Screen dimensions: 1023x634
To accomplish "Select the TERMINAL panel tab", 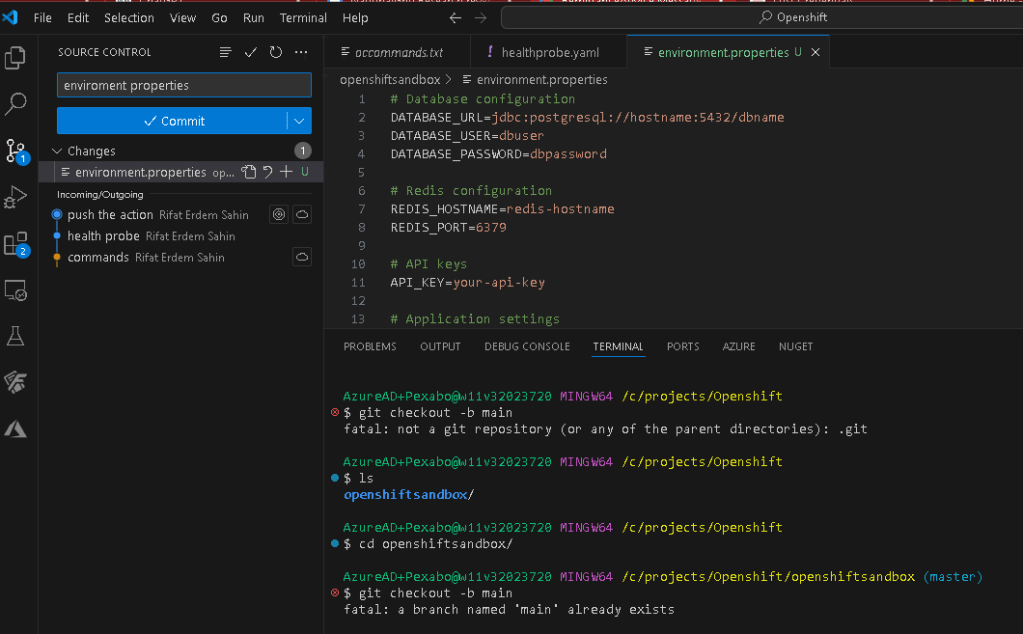I will pos(618,346).
